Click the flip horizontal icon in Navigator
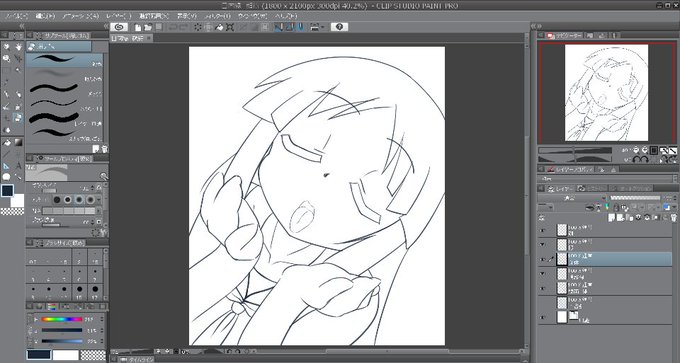The width and height of the screenshot is (680, 363). pos(664,160)
